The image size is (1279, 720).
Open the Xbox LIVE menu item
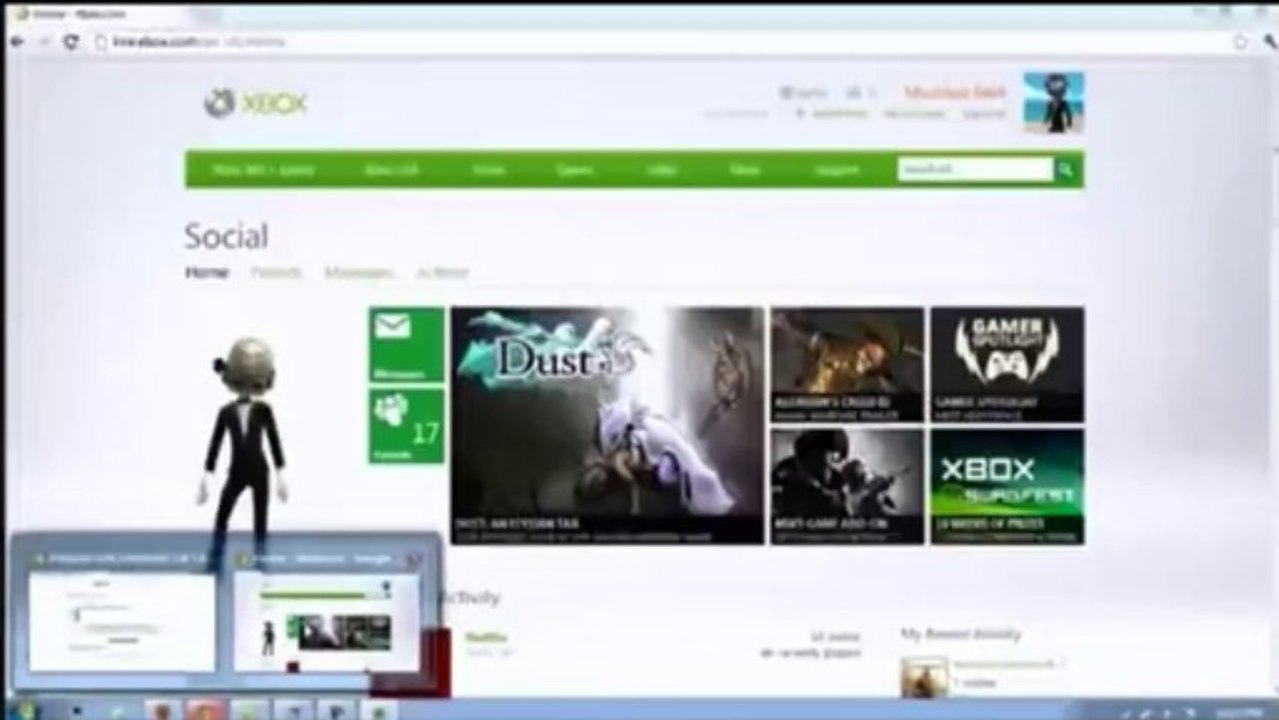pos(391,170)
